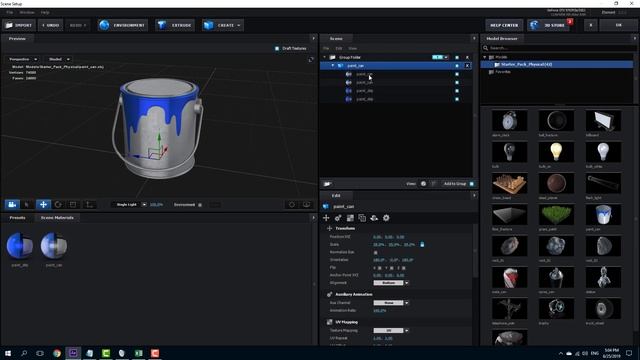Open the Aux Channel dropdown

tap(391, 303)
